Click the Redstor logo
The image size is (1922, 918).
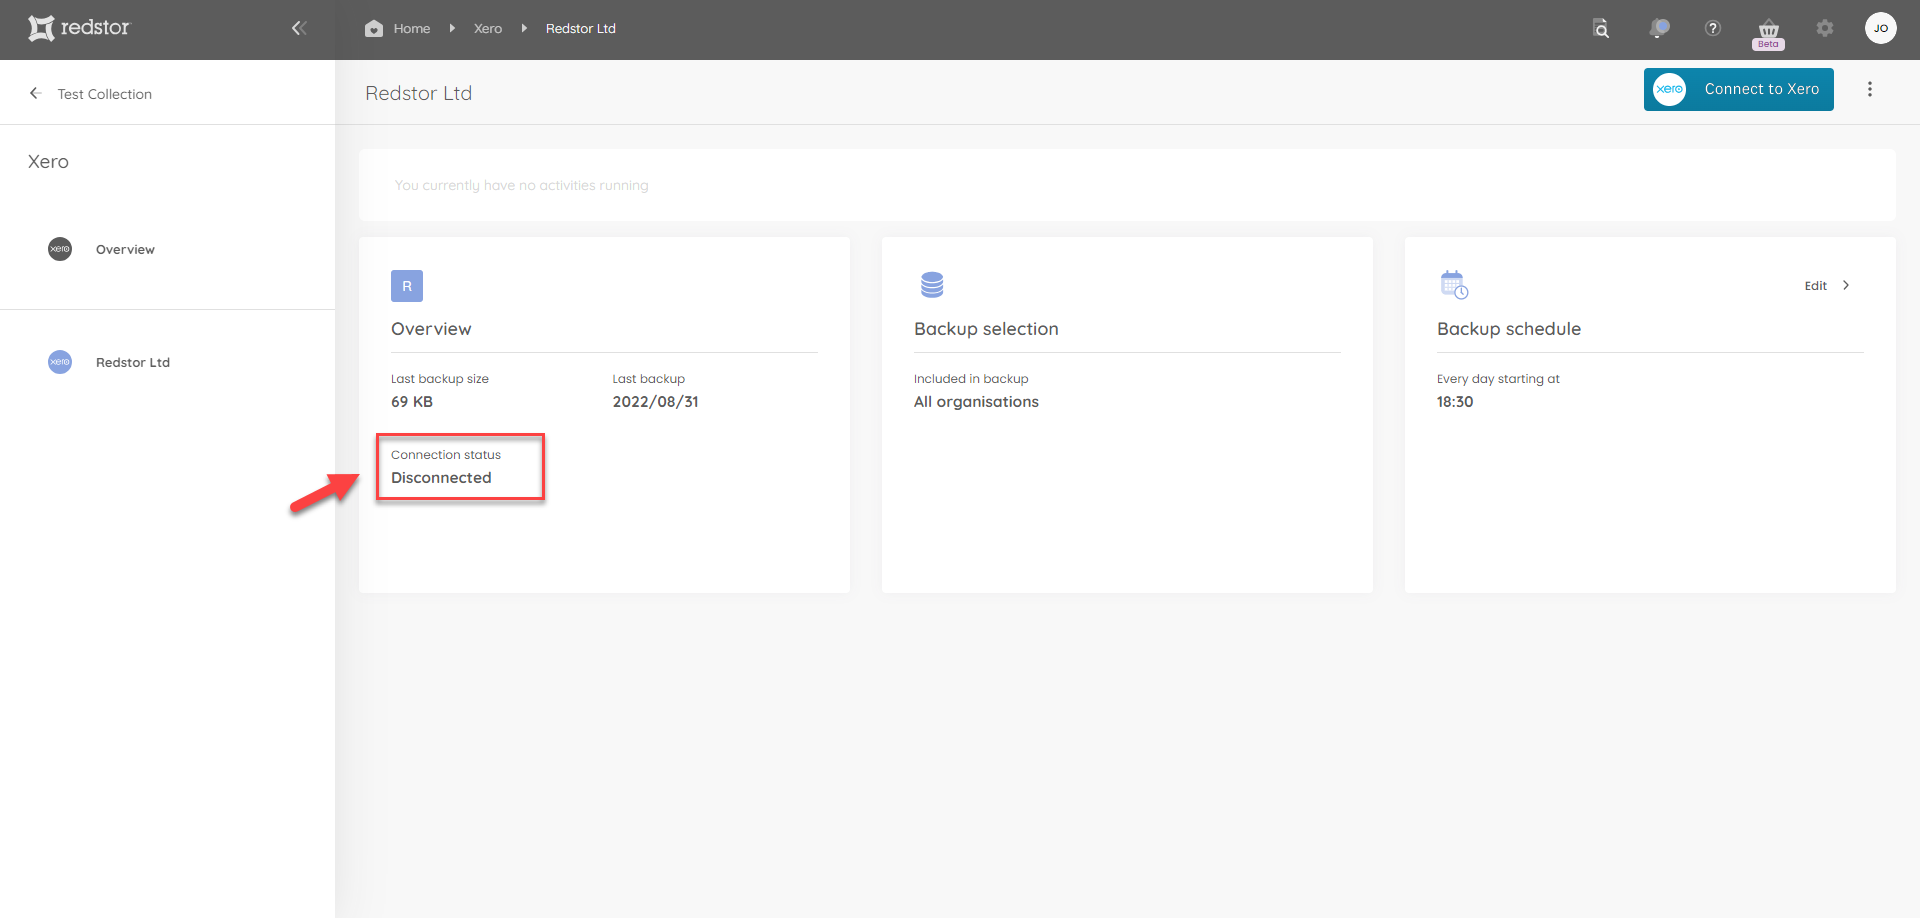coord(79,28)
